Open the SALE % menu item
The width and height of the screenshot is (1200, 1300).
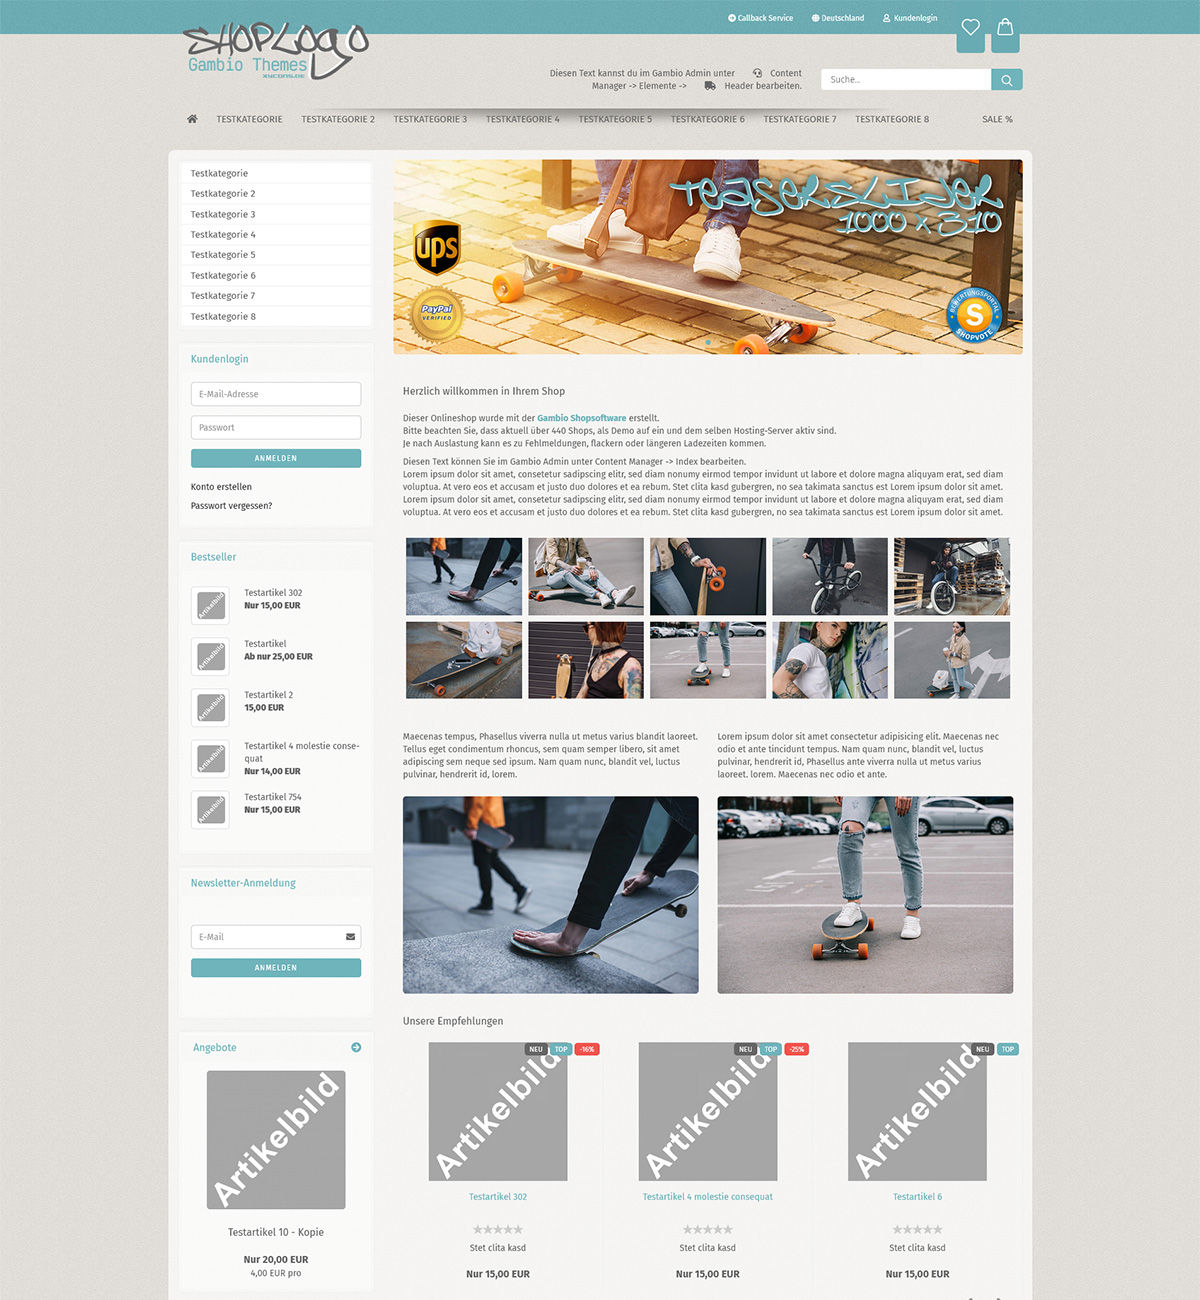pos(997,119)
